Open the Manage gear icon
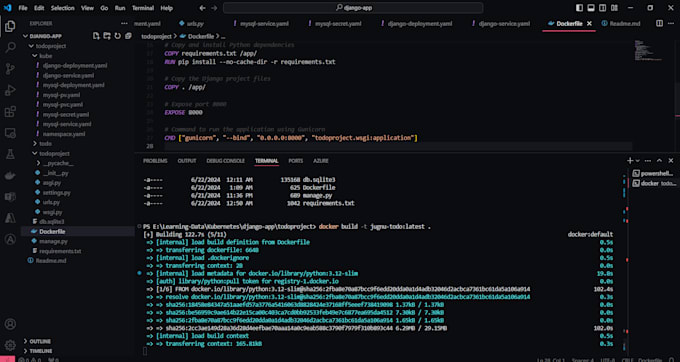680x362 pixels. click(10, 345)
